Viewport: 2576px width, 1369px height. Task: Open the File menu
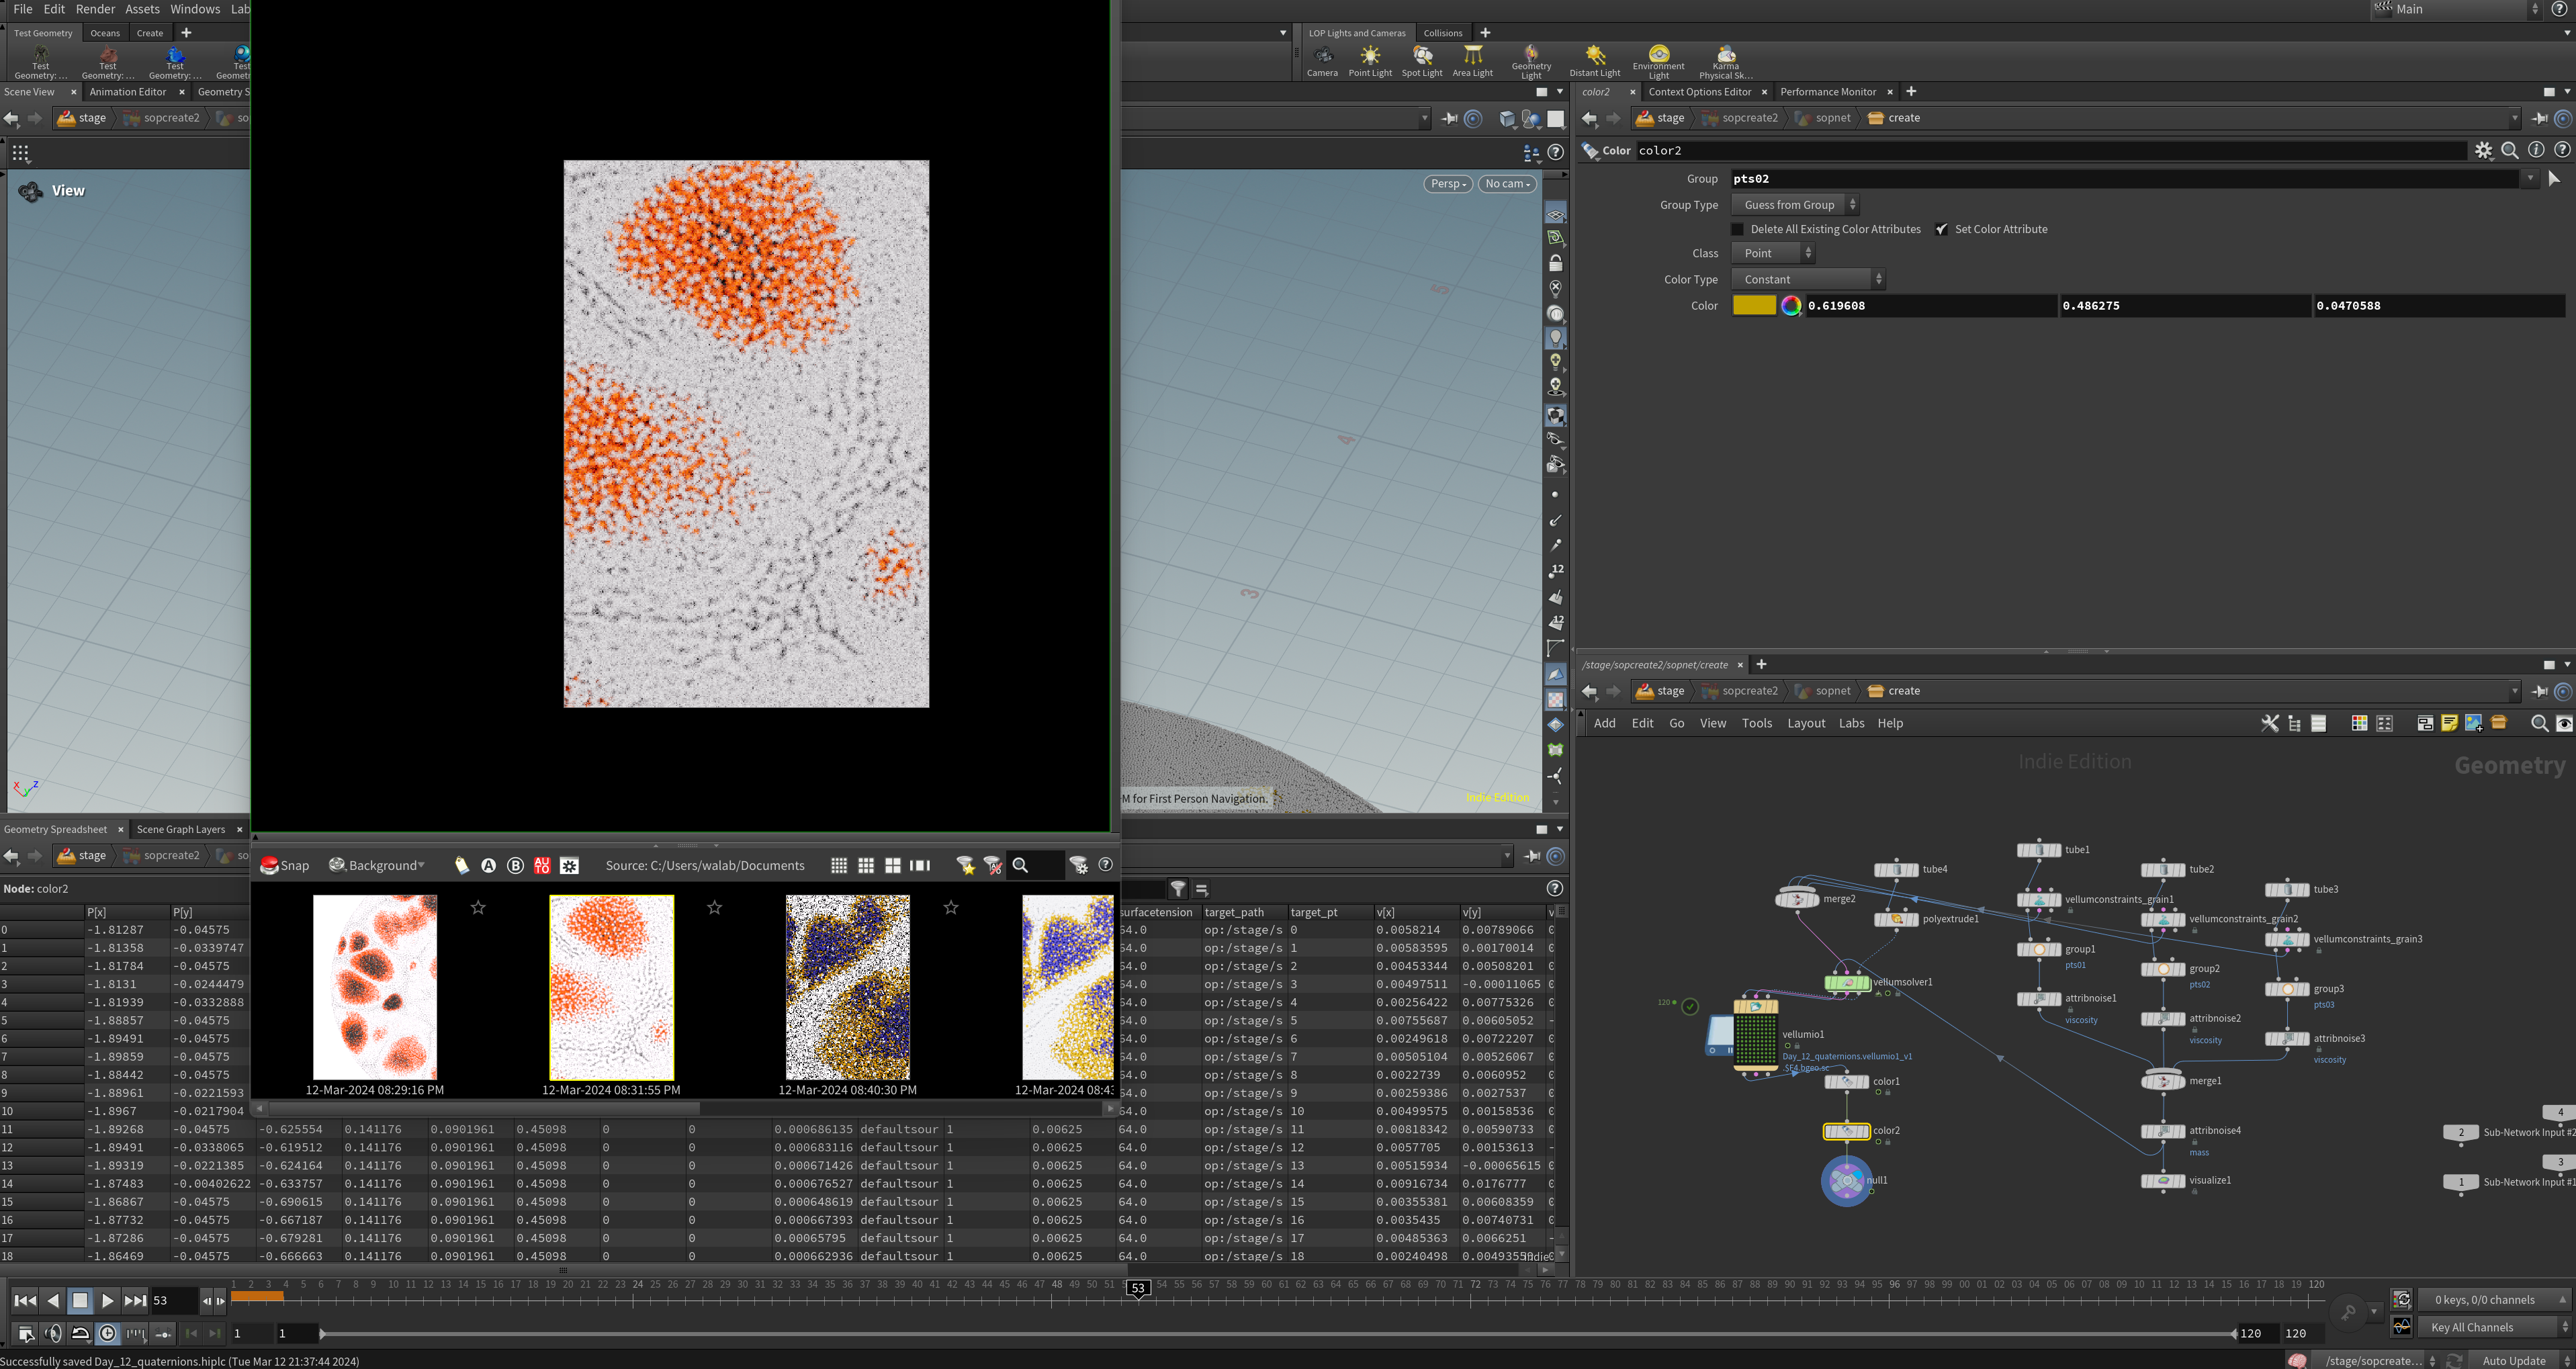coord(23,9)
